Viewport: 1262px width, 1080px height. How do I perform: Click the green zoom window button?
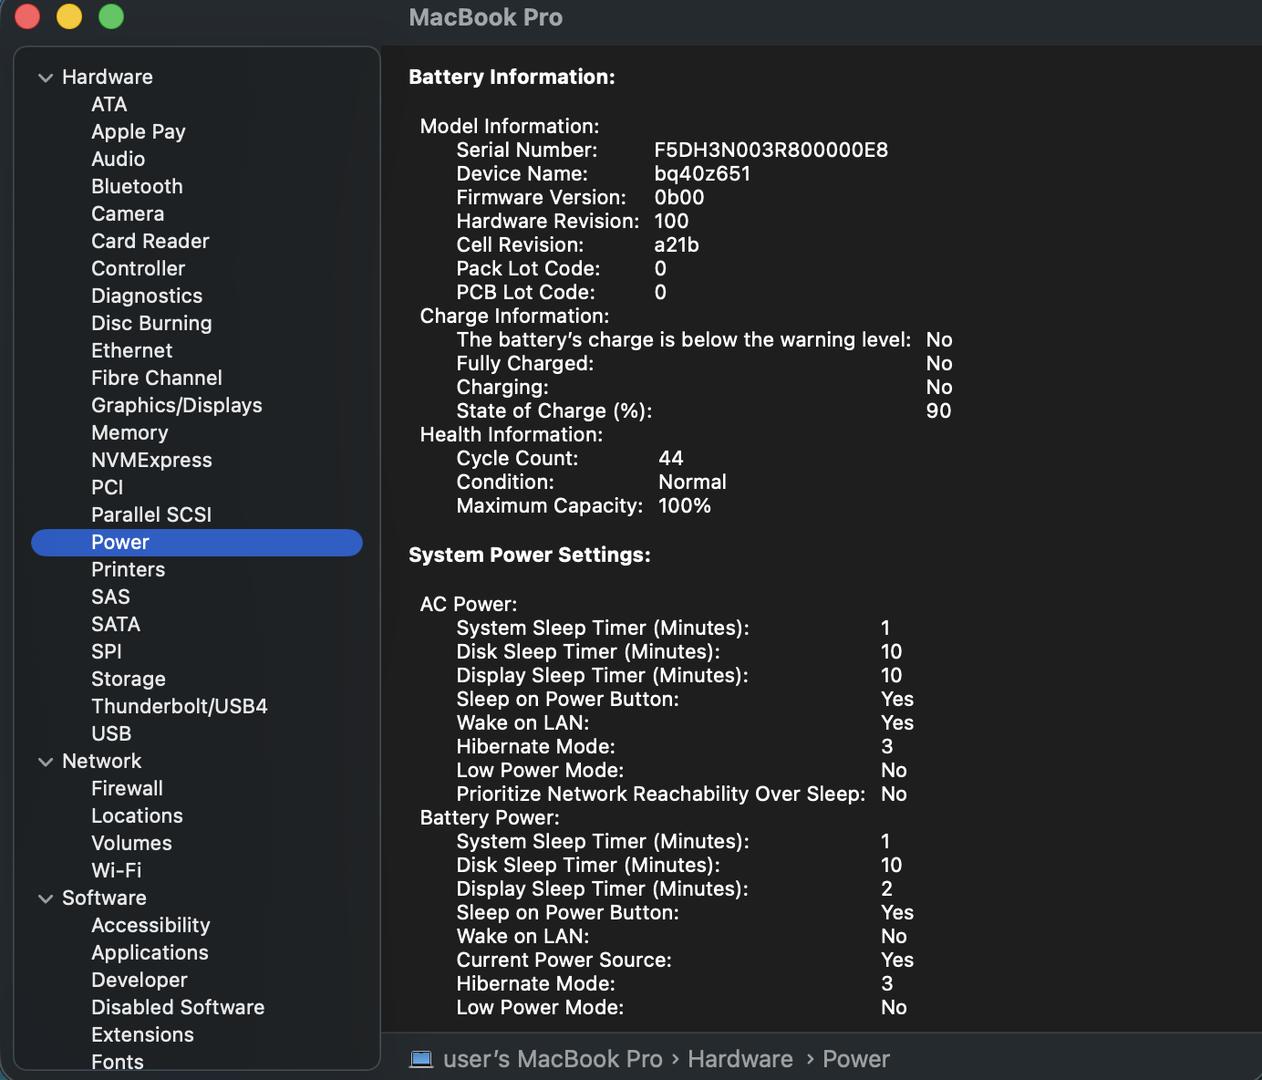(x=111, y=17)
